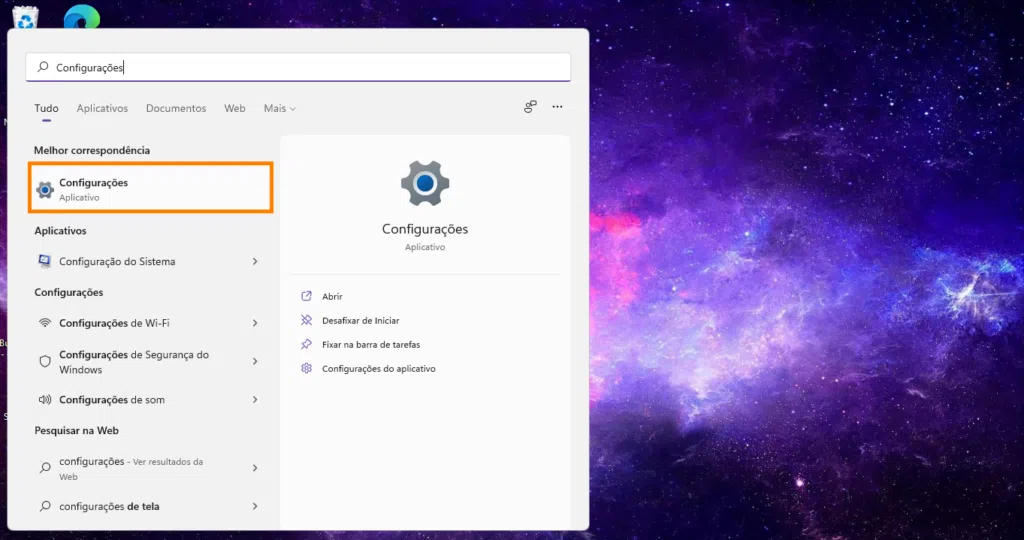Image resolution: width=1024 pixels, height=540 pixels.
Task: Click search icon beside configurações de tela
Action: click(x=45, y=506)
